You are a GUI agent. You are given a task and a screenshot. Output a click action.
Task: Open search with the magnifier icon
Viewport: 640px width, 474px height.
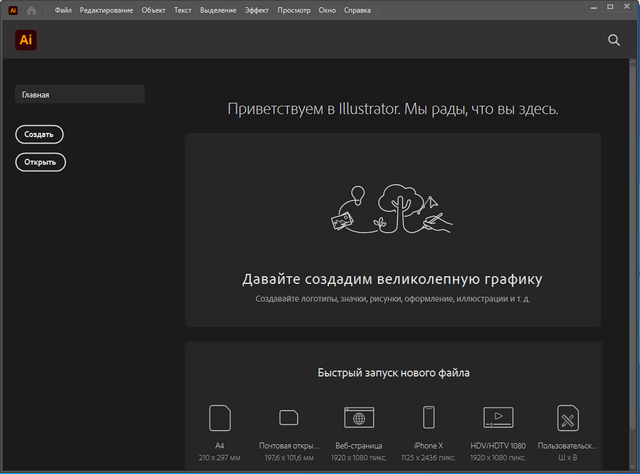pyautogui.click(x=614, y=40)
